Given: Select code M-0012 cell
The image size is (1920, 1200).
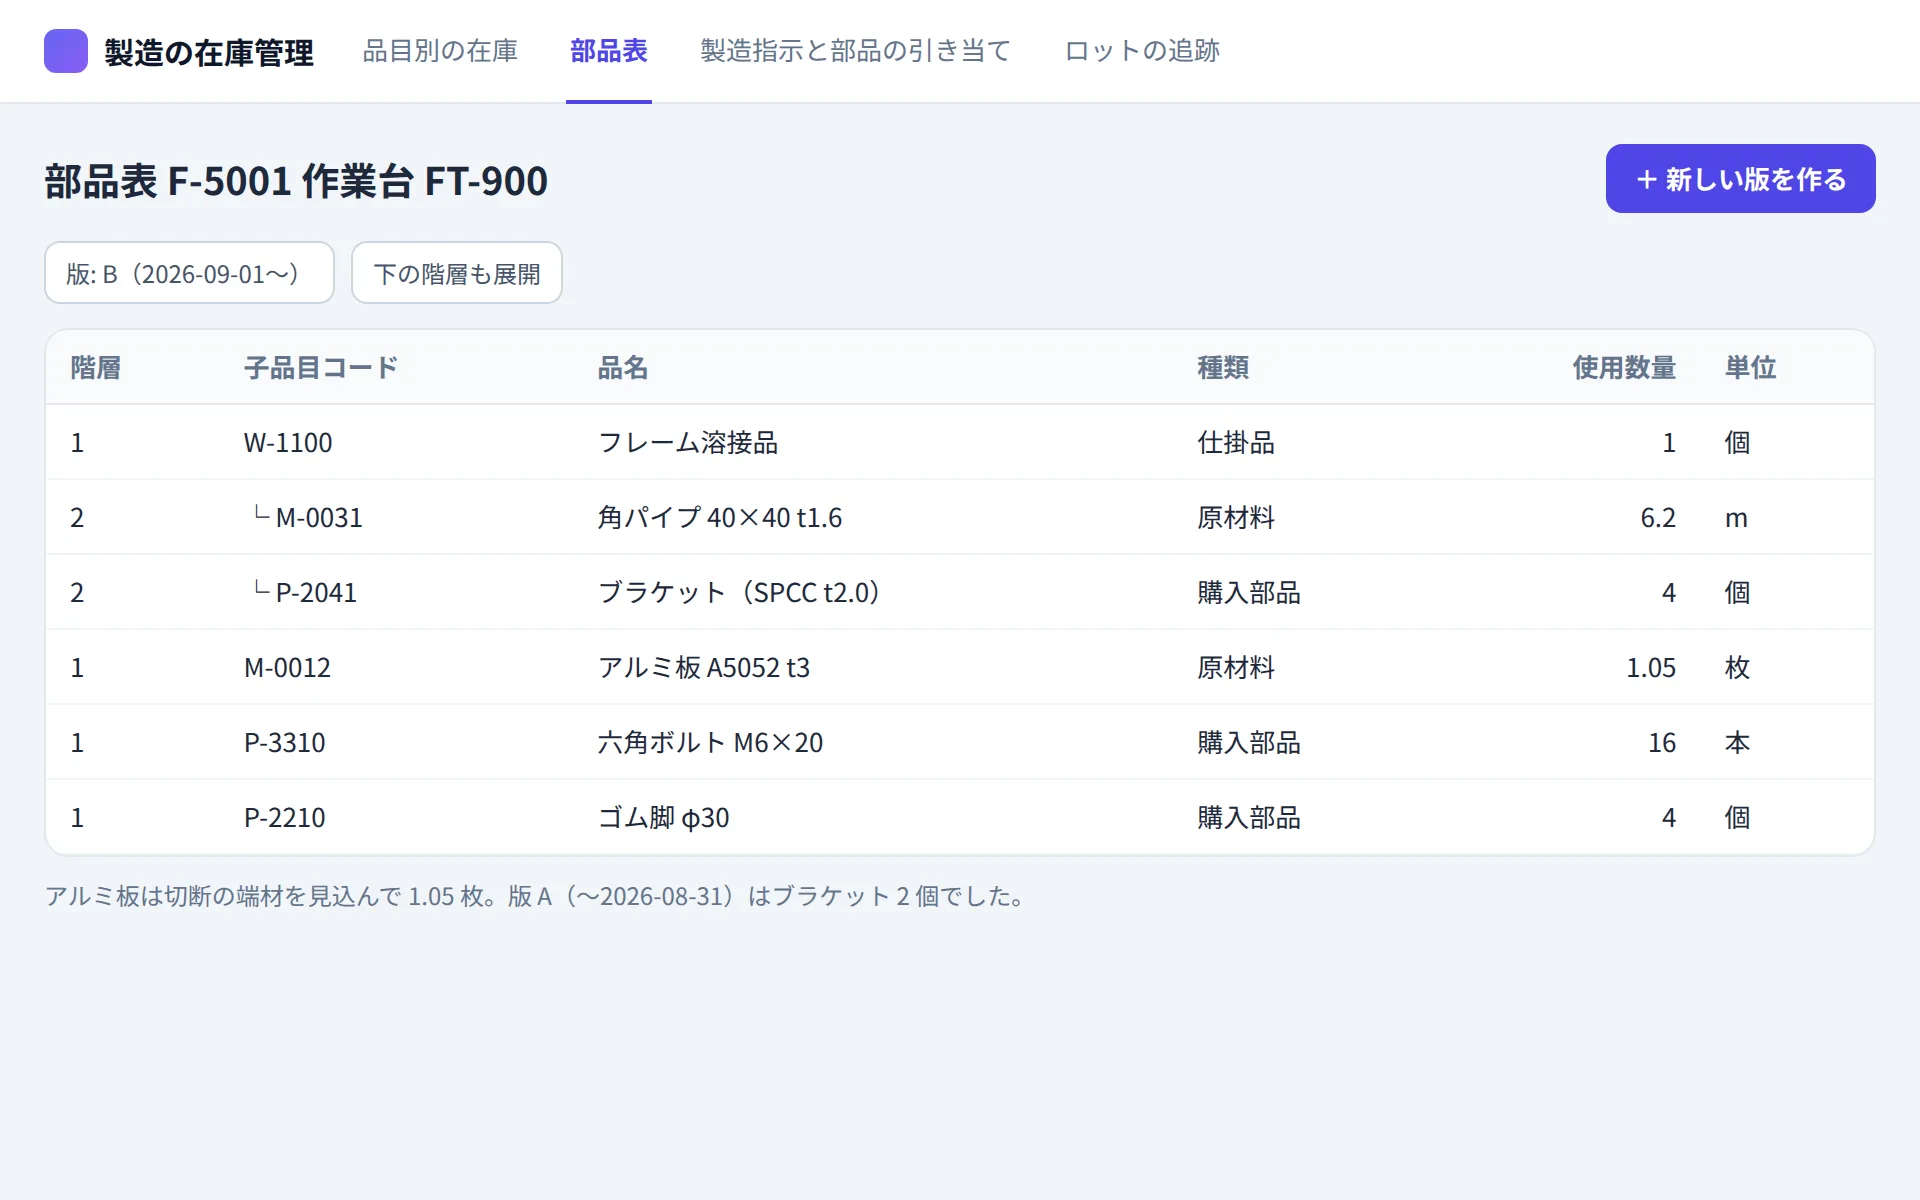Looking at the screenshot, I should [x=287, y=668].
